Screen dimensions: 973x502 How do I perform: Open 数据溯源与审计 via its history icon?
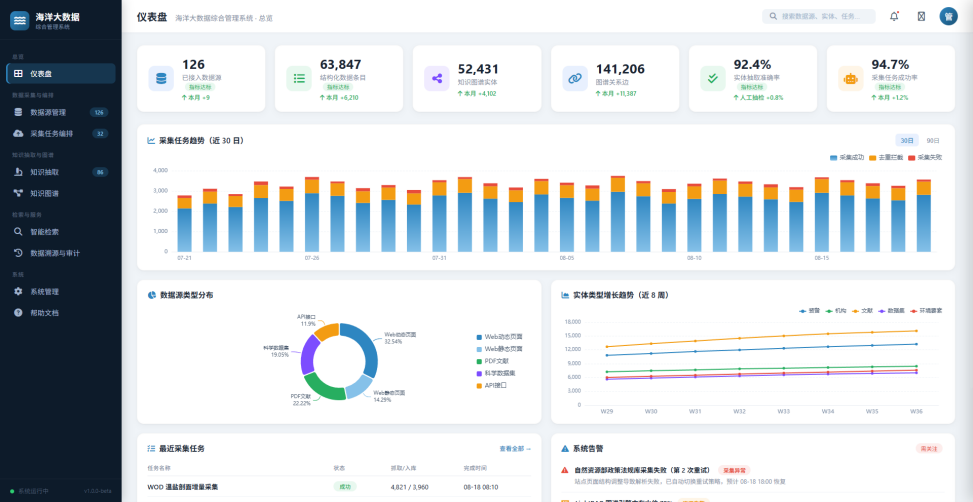pyautogui.click(x=18, y=253)
